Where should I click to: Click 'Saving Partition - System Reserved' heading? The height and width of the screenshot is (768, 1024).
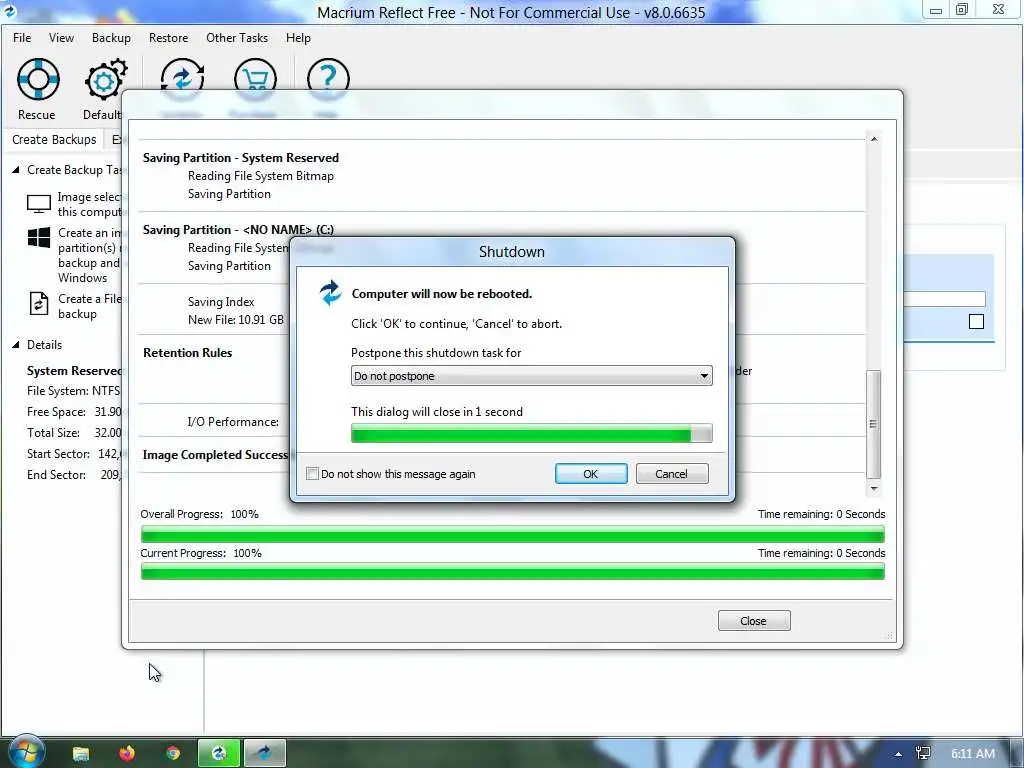point(241,158)
